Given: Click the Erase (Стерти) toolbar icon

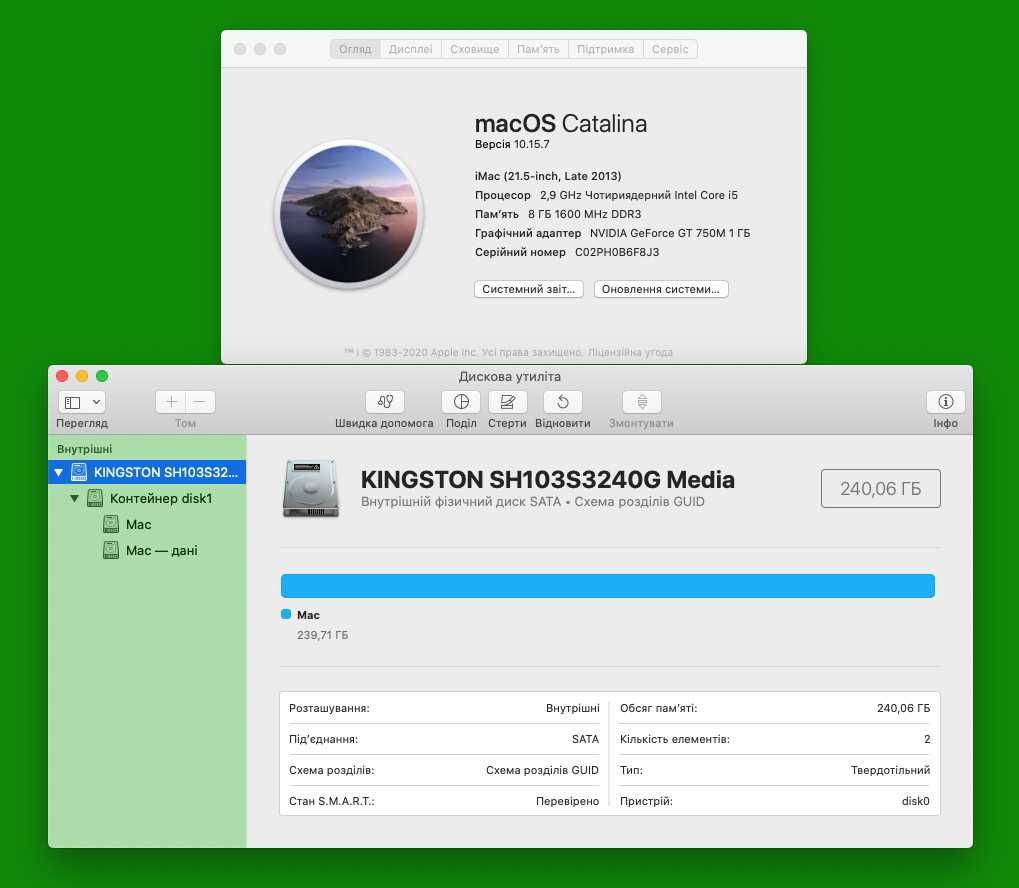Looking at the screenshot, I should point(508,402).
